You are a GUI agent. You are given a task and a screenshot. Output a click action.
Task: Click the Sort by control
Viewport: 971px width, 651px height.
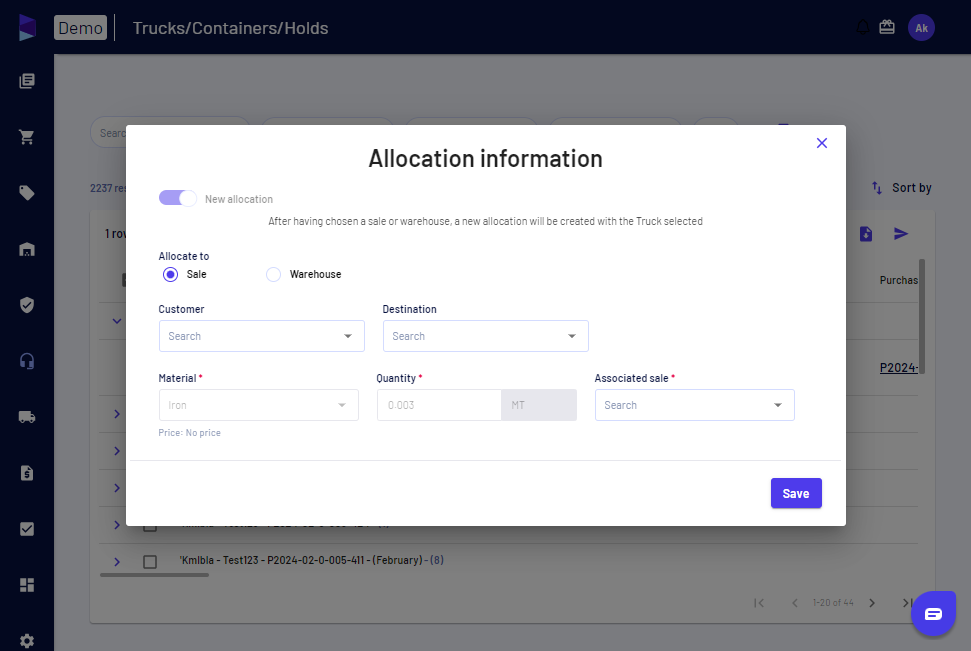[902, 188]
